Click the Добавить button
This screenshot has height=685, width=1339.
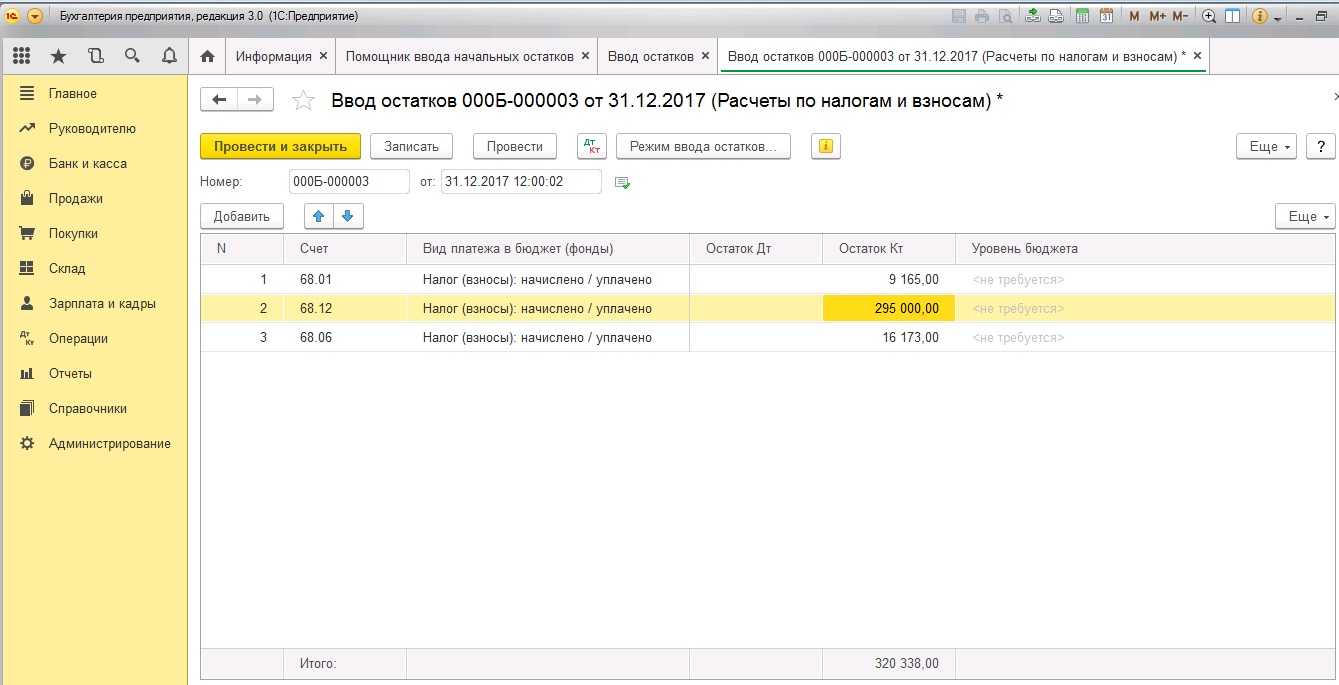point(242,216)
